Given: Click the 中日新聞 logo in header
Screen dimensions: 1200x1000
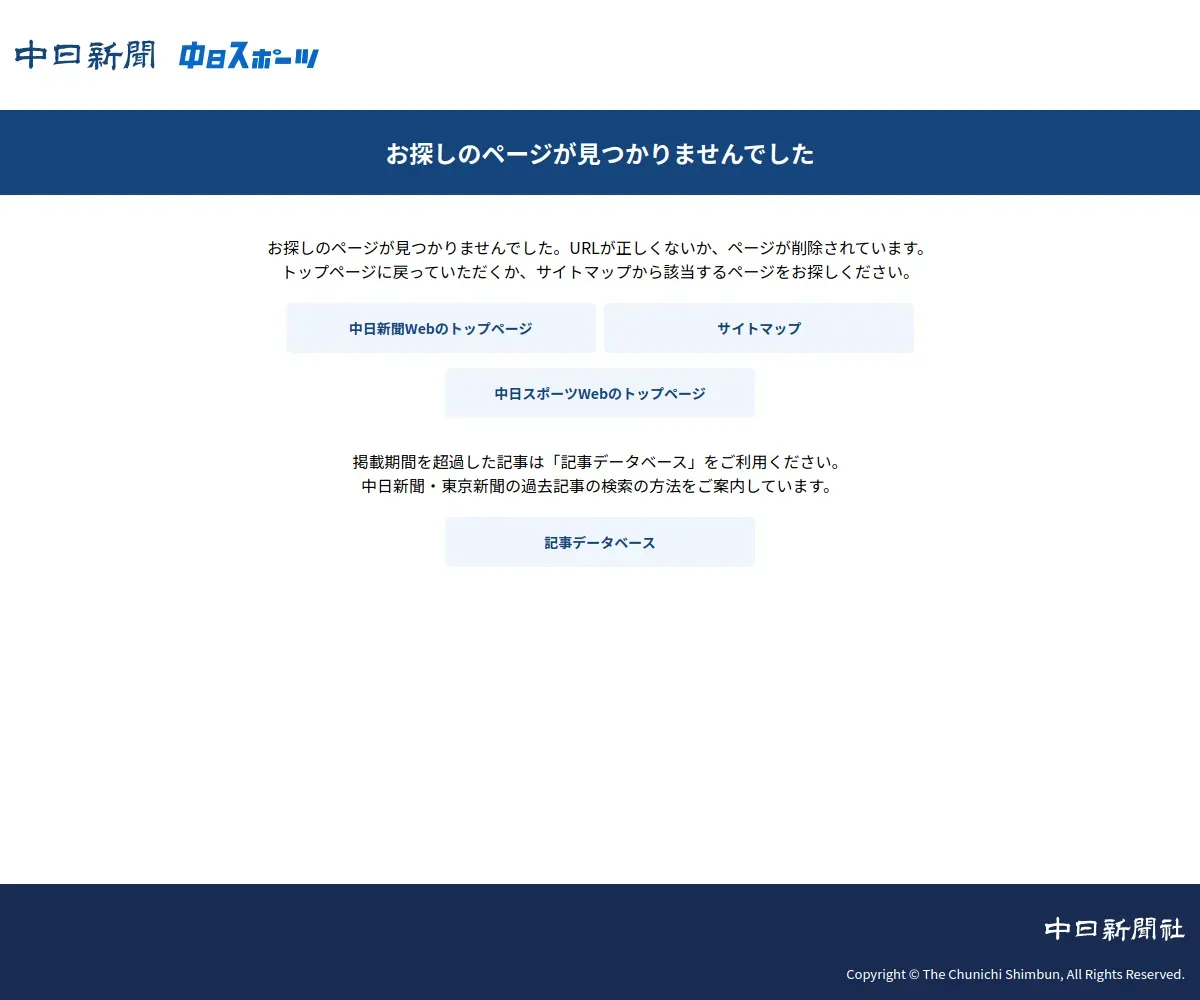Looking at the screenshot, I should (85, 55).
